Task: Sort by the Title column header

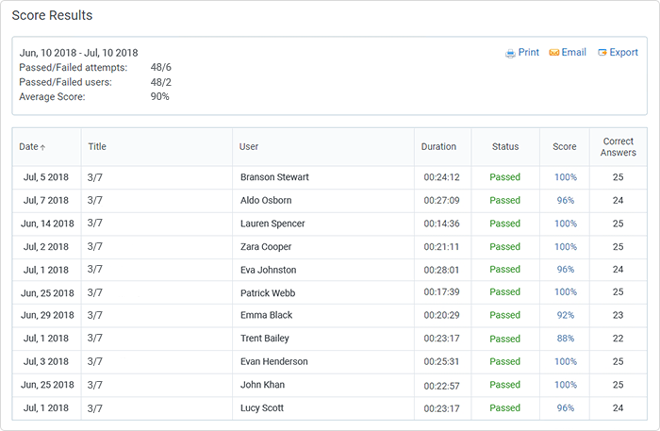Action: click(x=97, y=147)
